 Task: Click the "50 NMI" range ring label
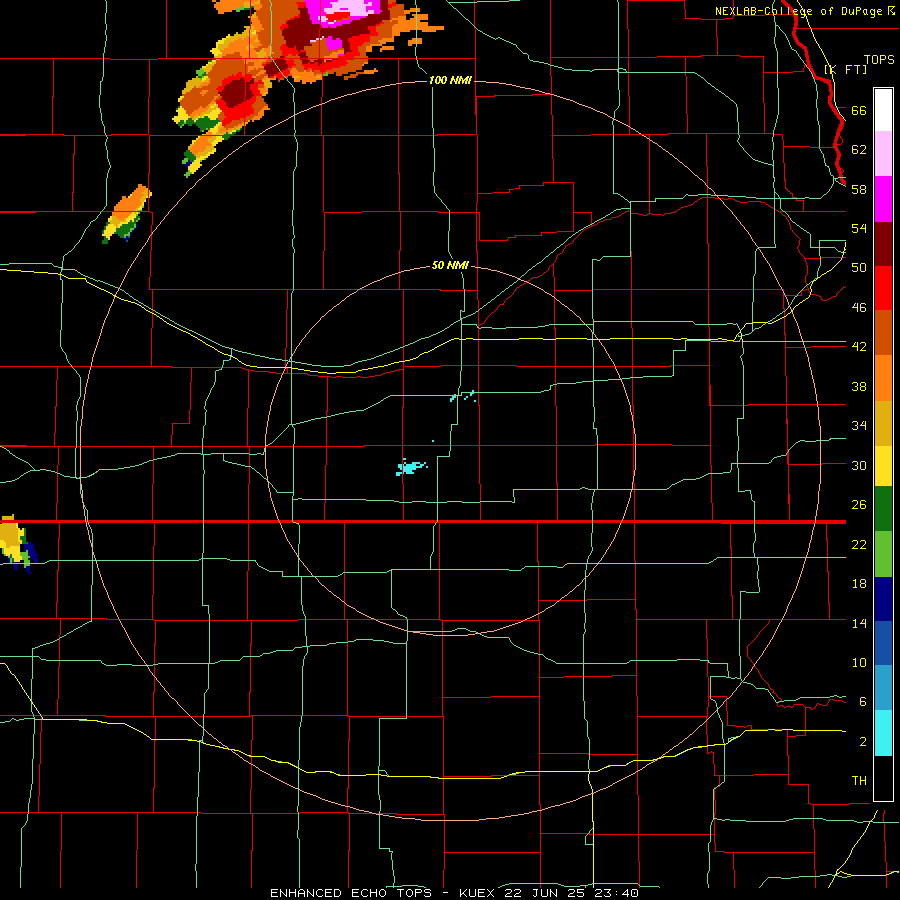coord(450,265)
